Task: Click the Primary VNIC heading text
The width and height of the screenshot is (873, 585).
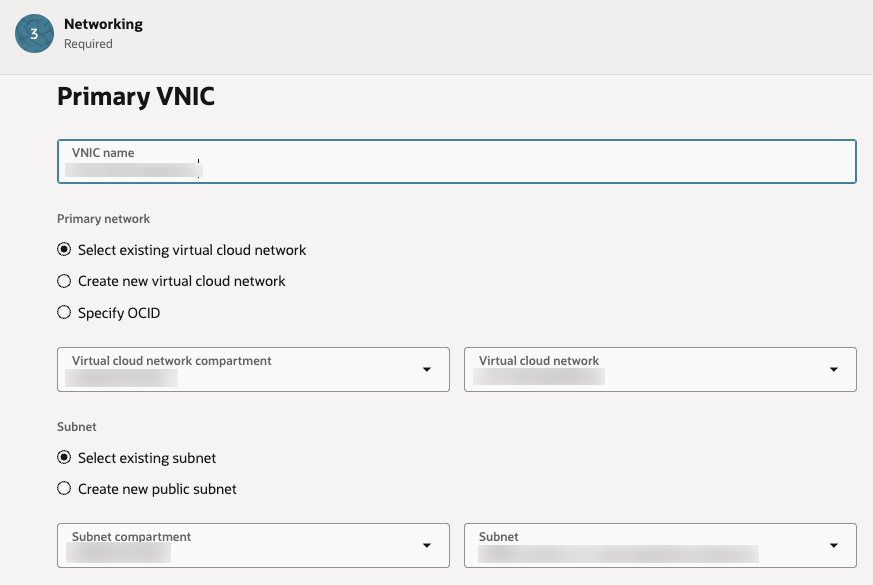Action: click(x=136, y=96)
